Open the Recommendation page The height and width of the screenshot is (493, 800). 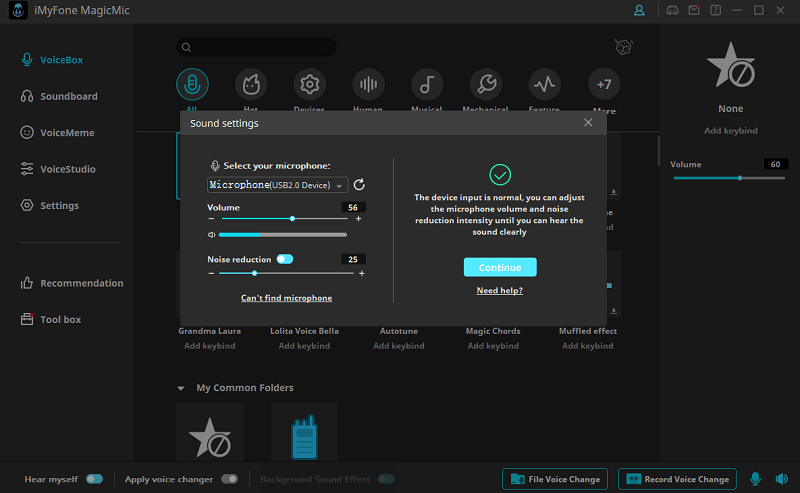point(71,283)
